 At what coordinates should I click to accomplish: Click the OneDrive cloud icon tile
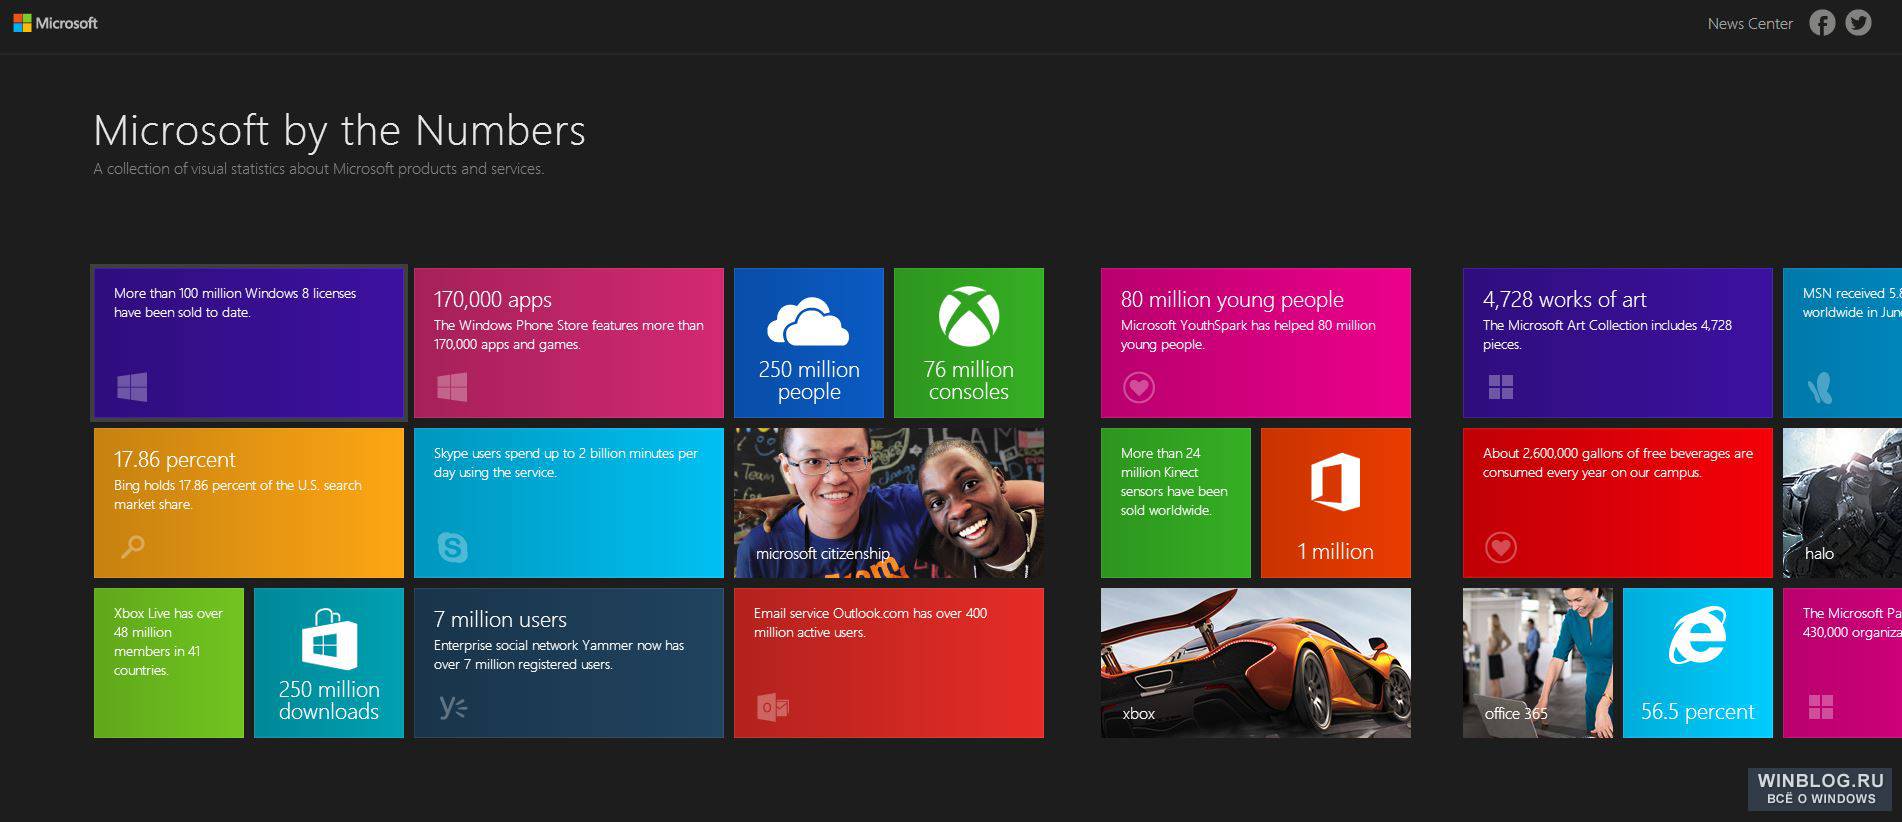(x=808, y=322)
